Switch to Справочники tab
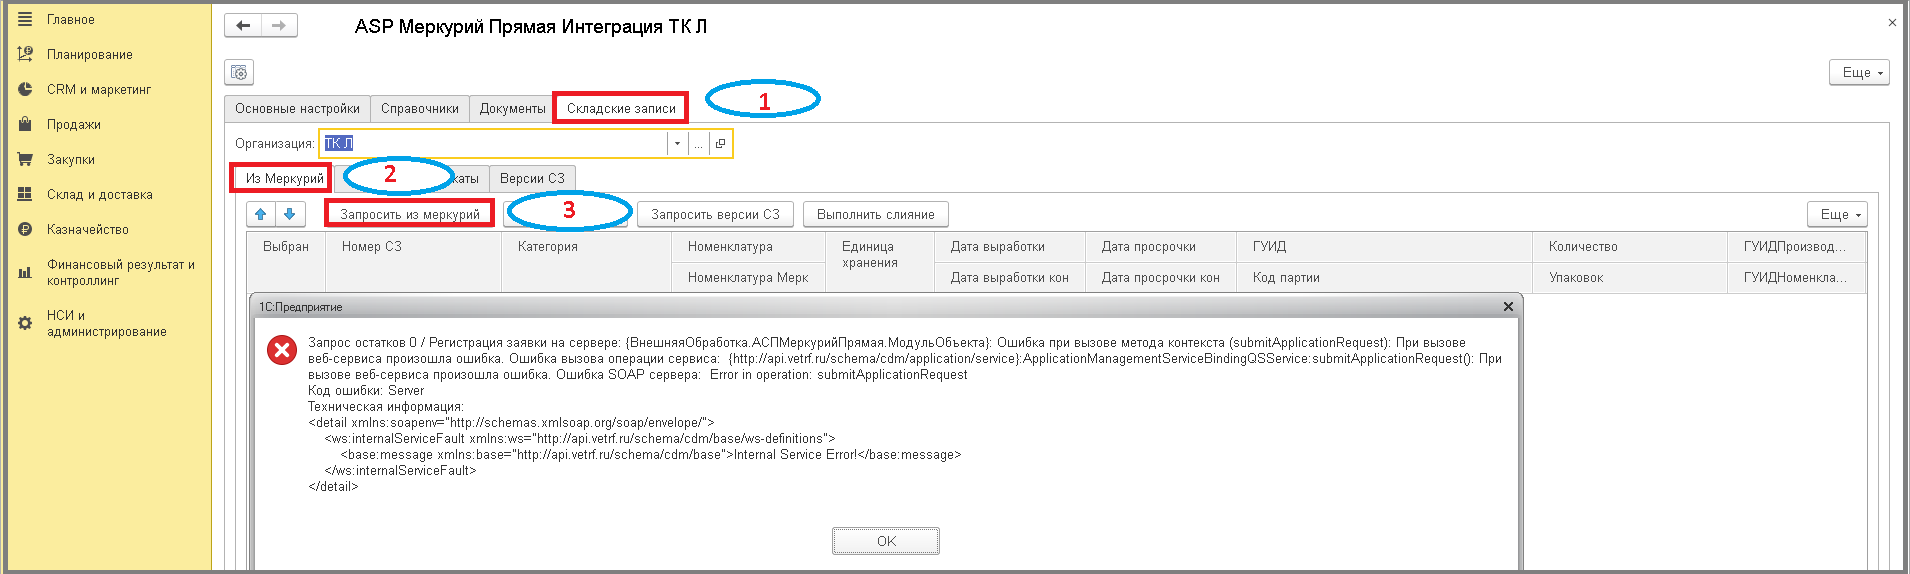Image resolution: width=1910 pixels, height=574 pixels. click(420, 108)
